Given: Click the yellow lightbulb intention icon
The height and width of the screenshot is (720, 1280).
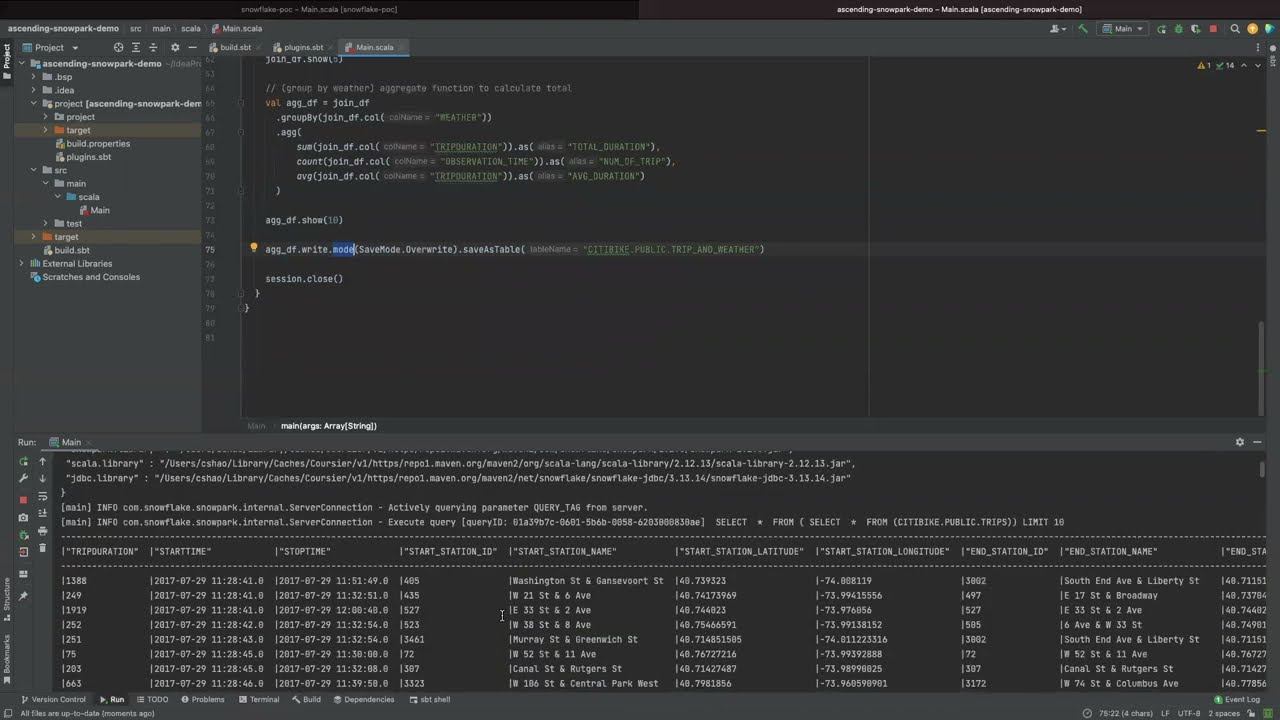Looking at the screenshot, I should pos(254,248).
